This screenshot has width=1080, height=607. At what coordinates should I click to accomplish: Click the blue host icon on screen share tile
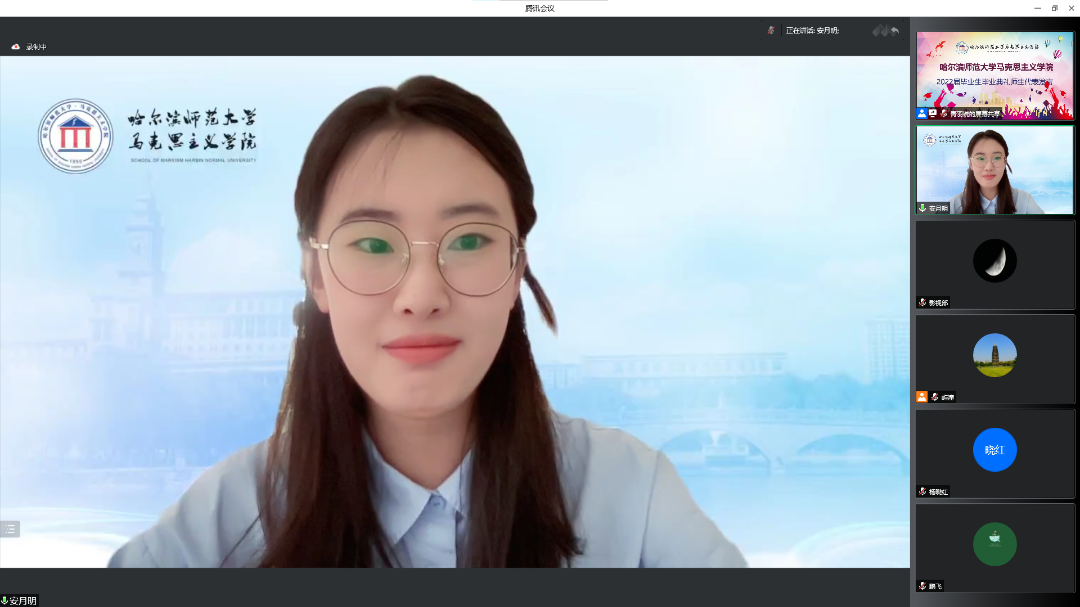[x=922, y=114]
